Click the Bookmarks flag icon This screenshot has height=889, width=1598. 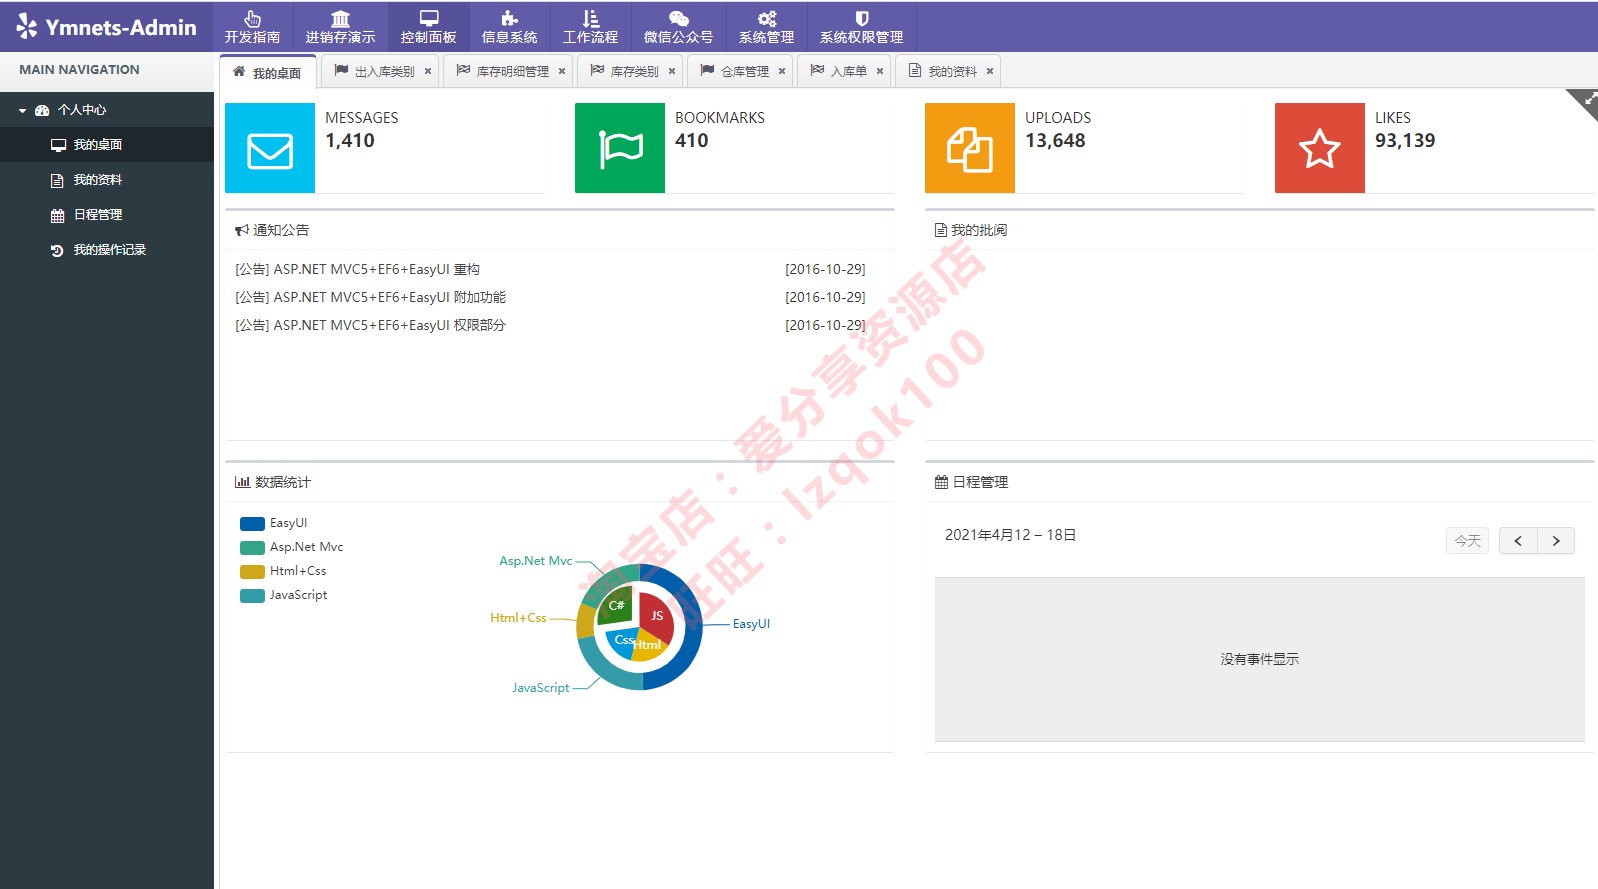[x=620, y=148]
